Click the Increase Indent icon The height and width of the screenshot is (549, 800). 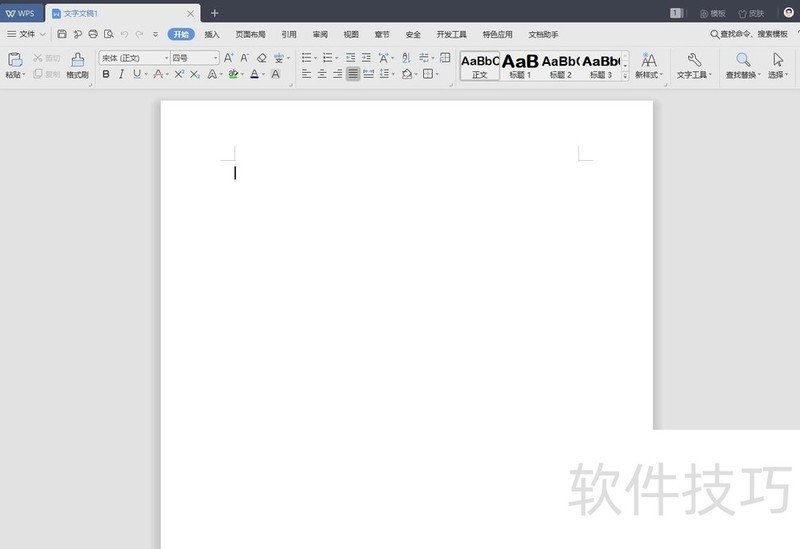click(x=366, y=58)
